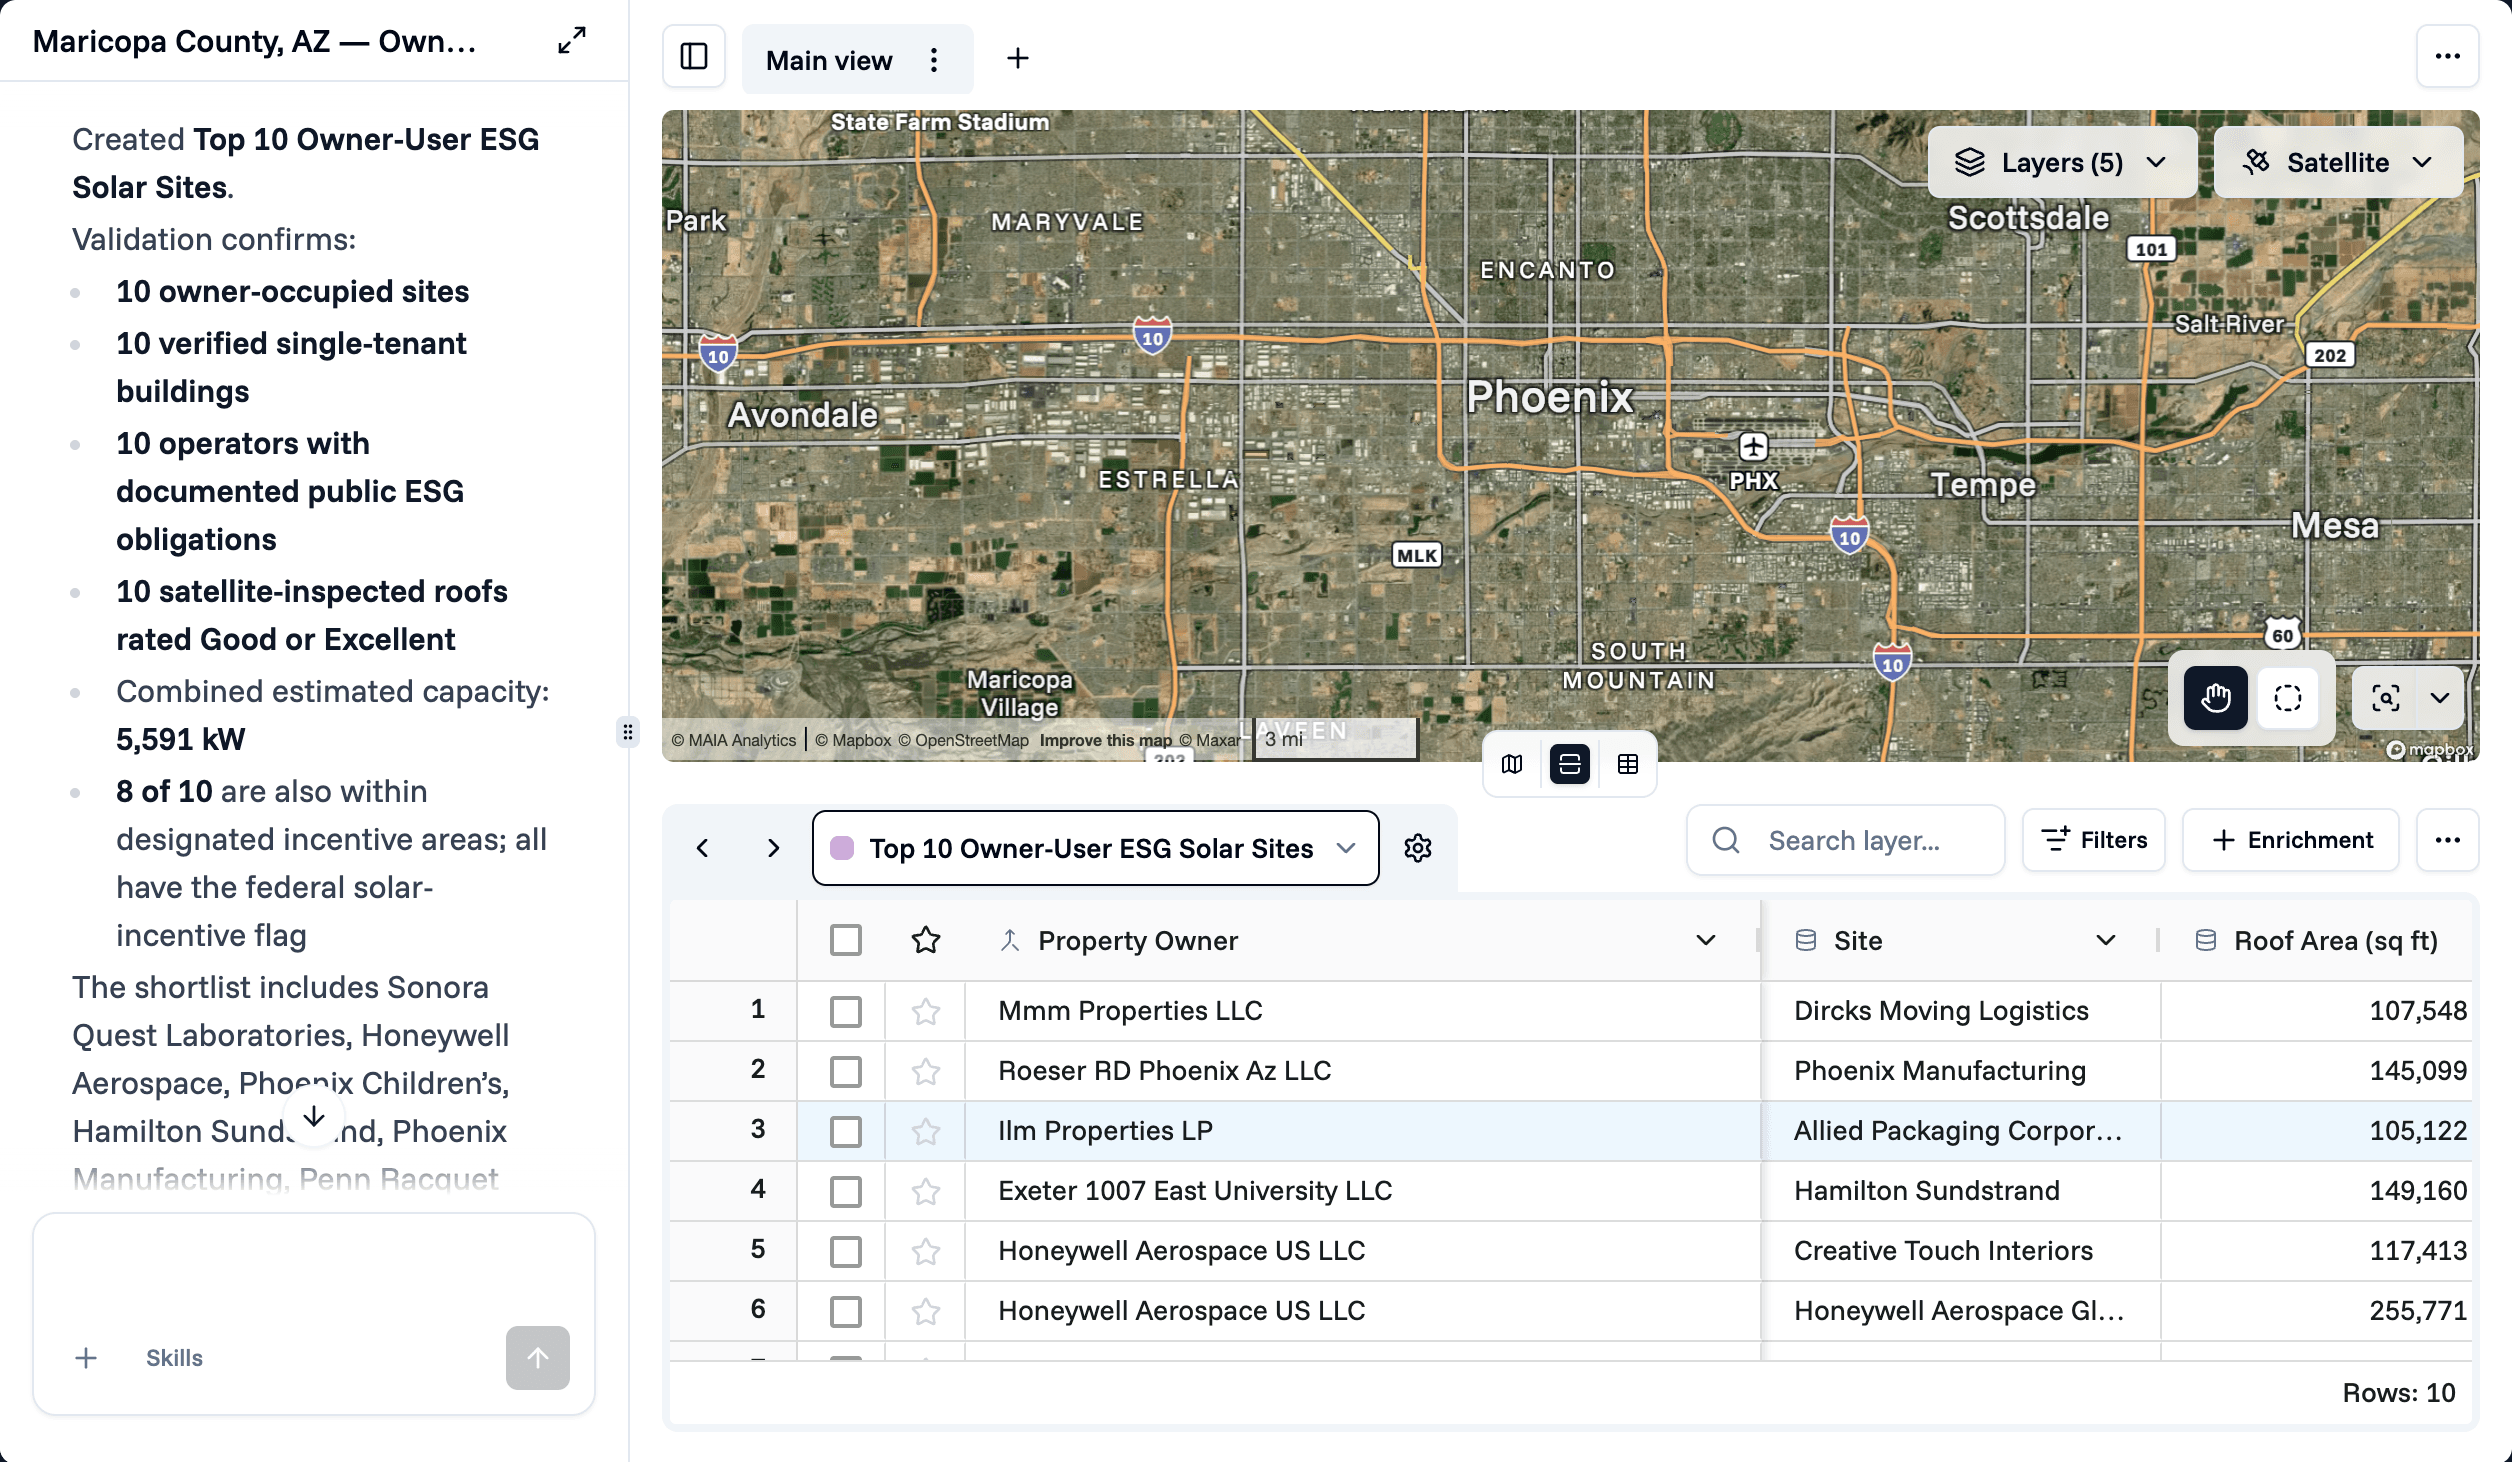Switch to split map and table layout

pos(1570,765)
